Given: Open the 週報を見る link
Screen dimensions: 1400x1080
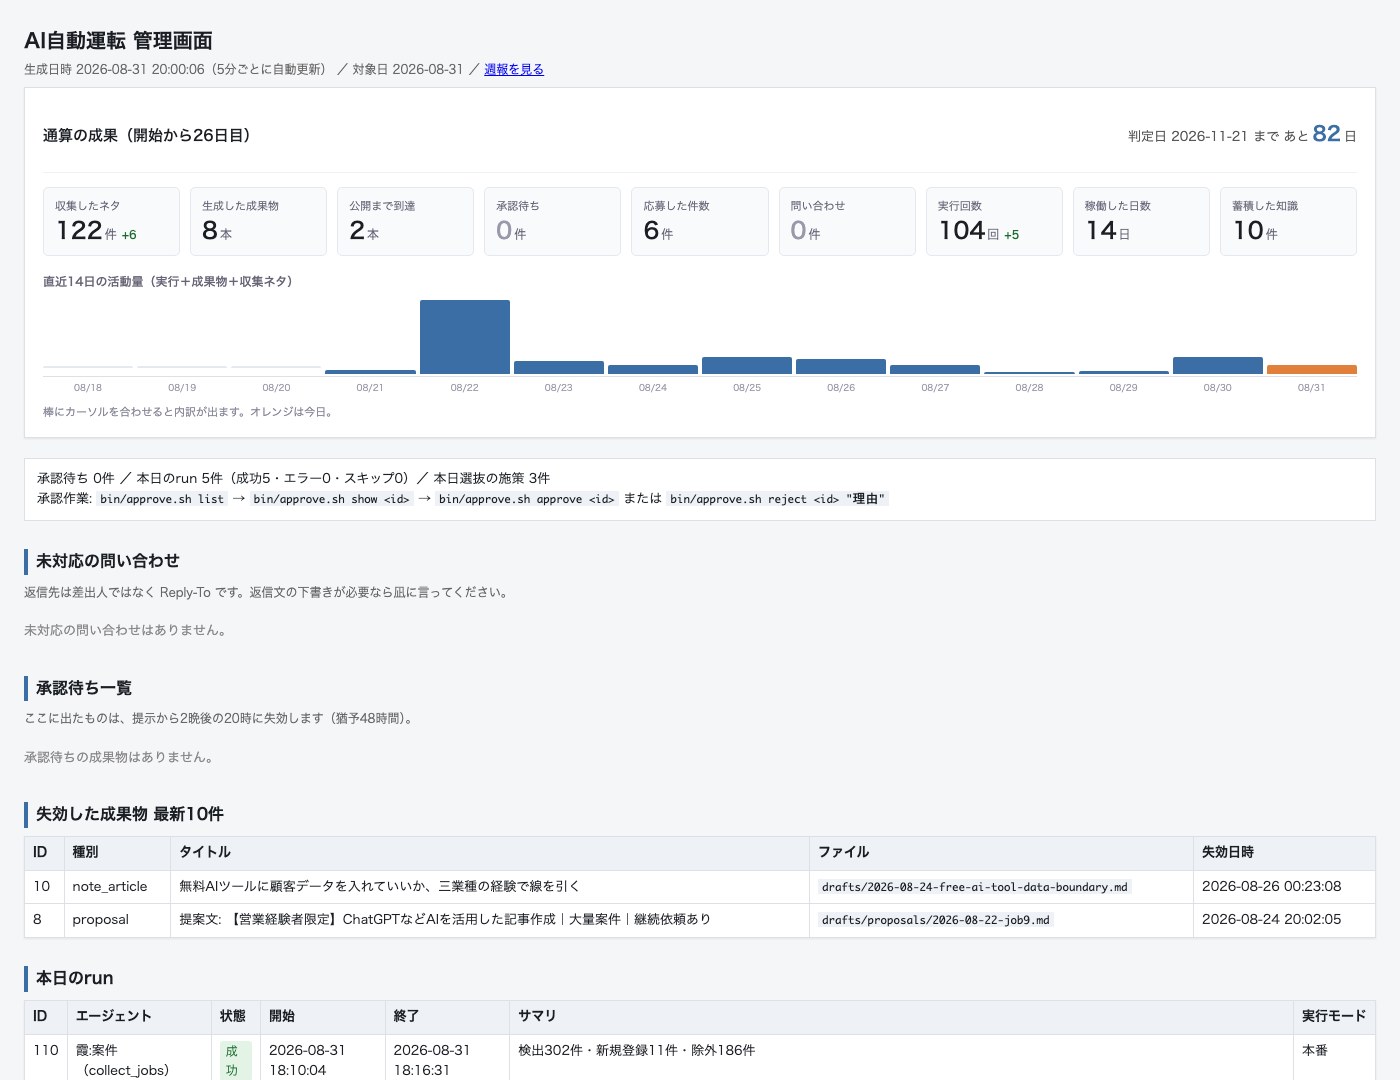Looking at the screenshot, I should point(514,69).
